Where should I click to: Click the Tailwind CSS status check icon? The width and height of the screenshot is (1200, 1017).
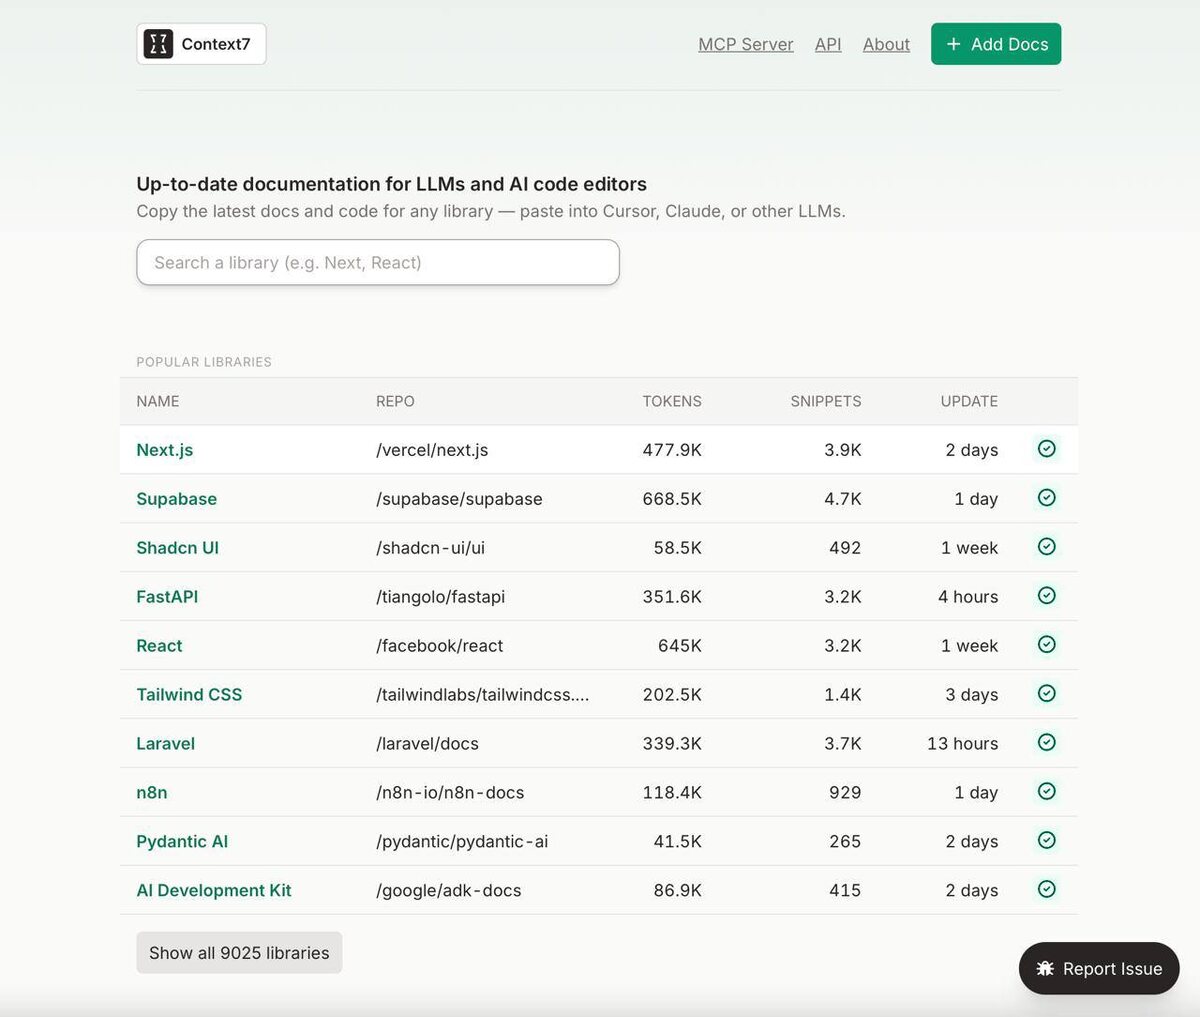(x=1047, y=694)
